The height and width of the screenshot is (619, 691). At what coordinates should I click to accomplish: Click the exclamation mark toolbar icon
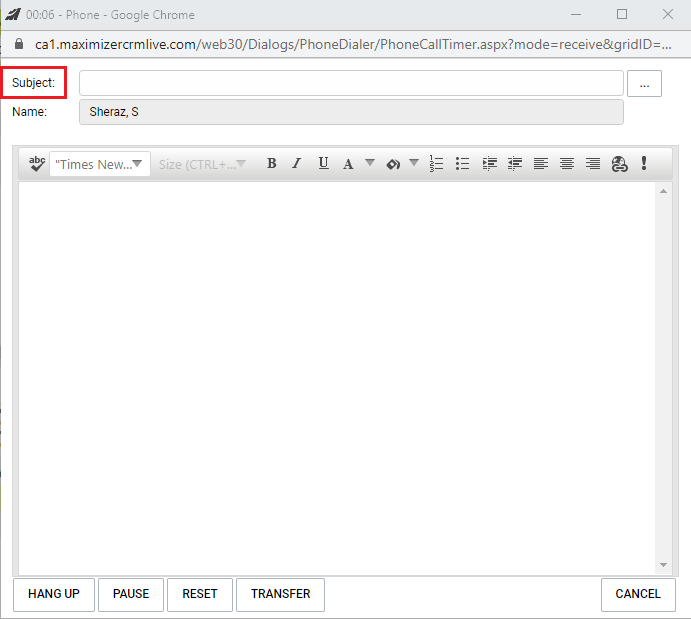pos(644,164)
